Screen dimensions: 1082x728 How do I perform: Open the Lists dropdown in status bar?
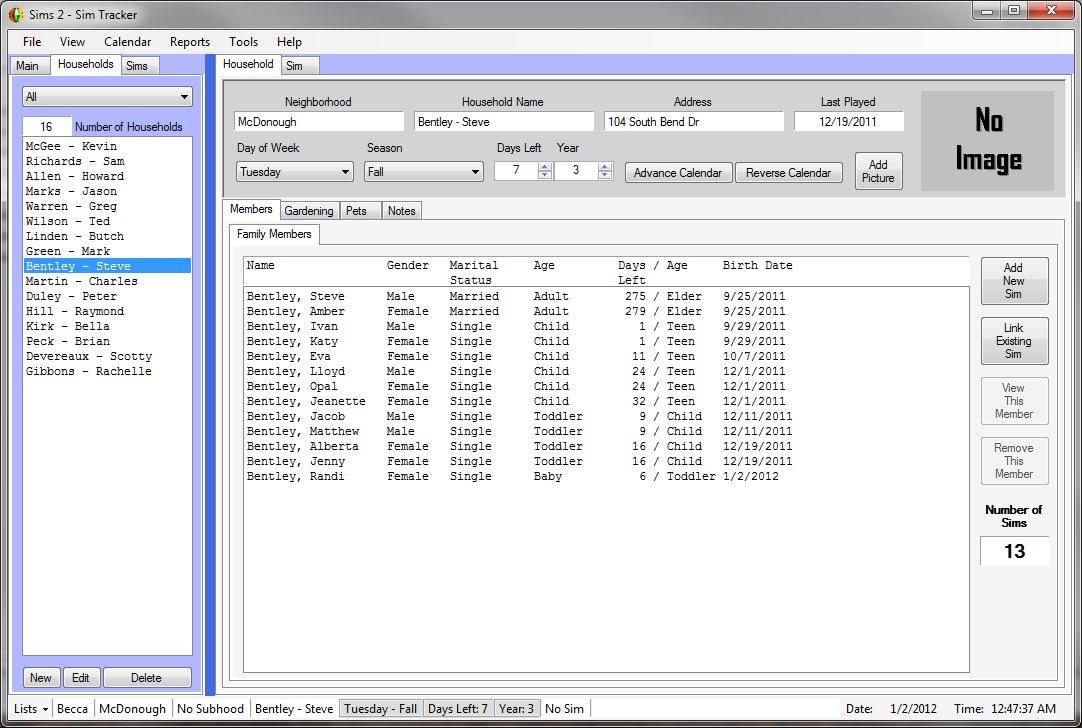(x=31, y=709)
